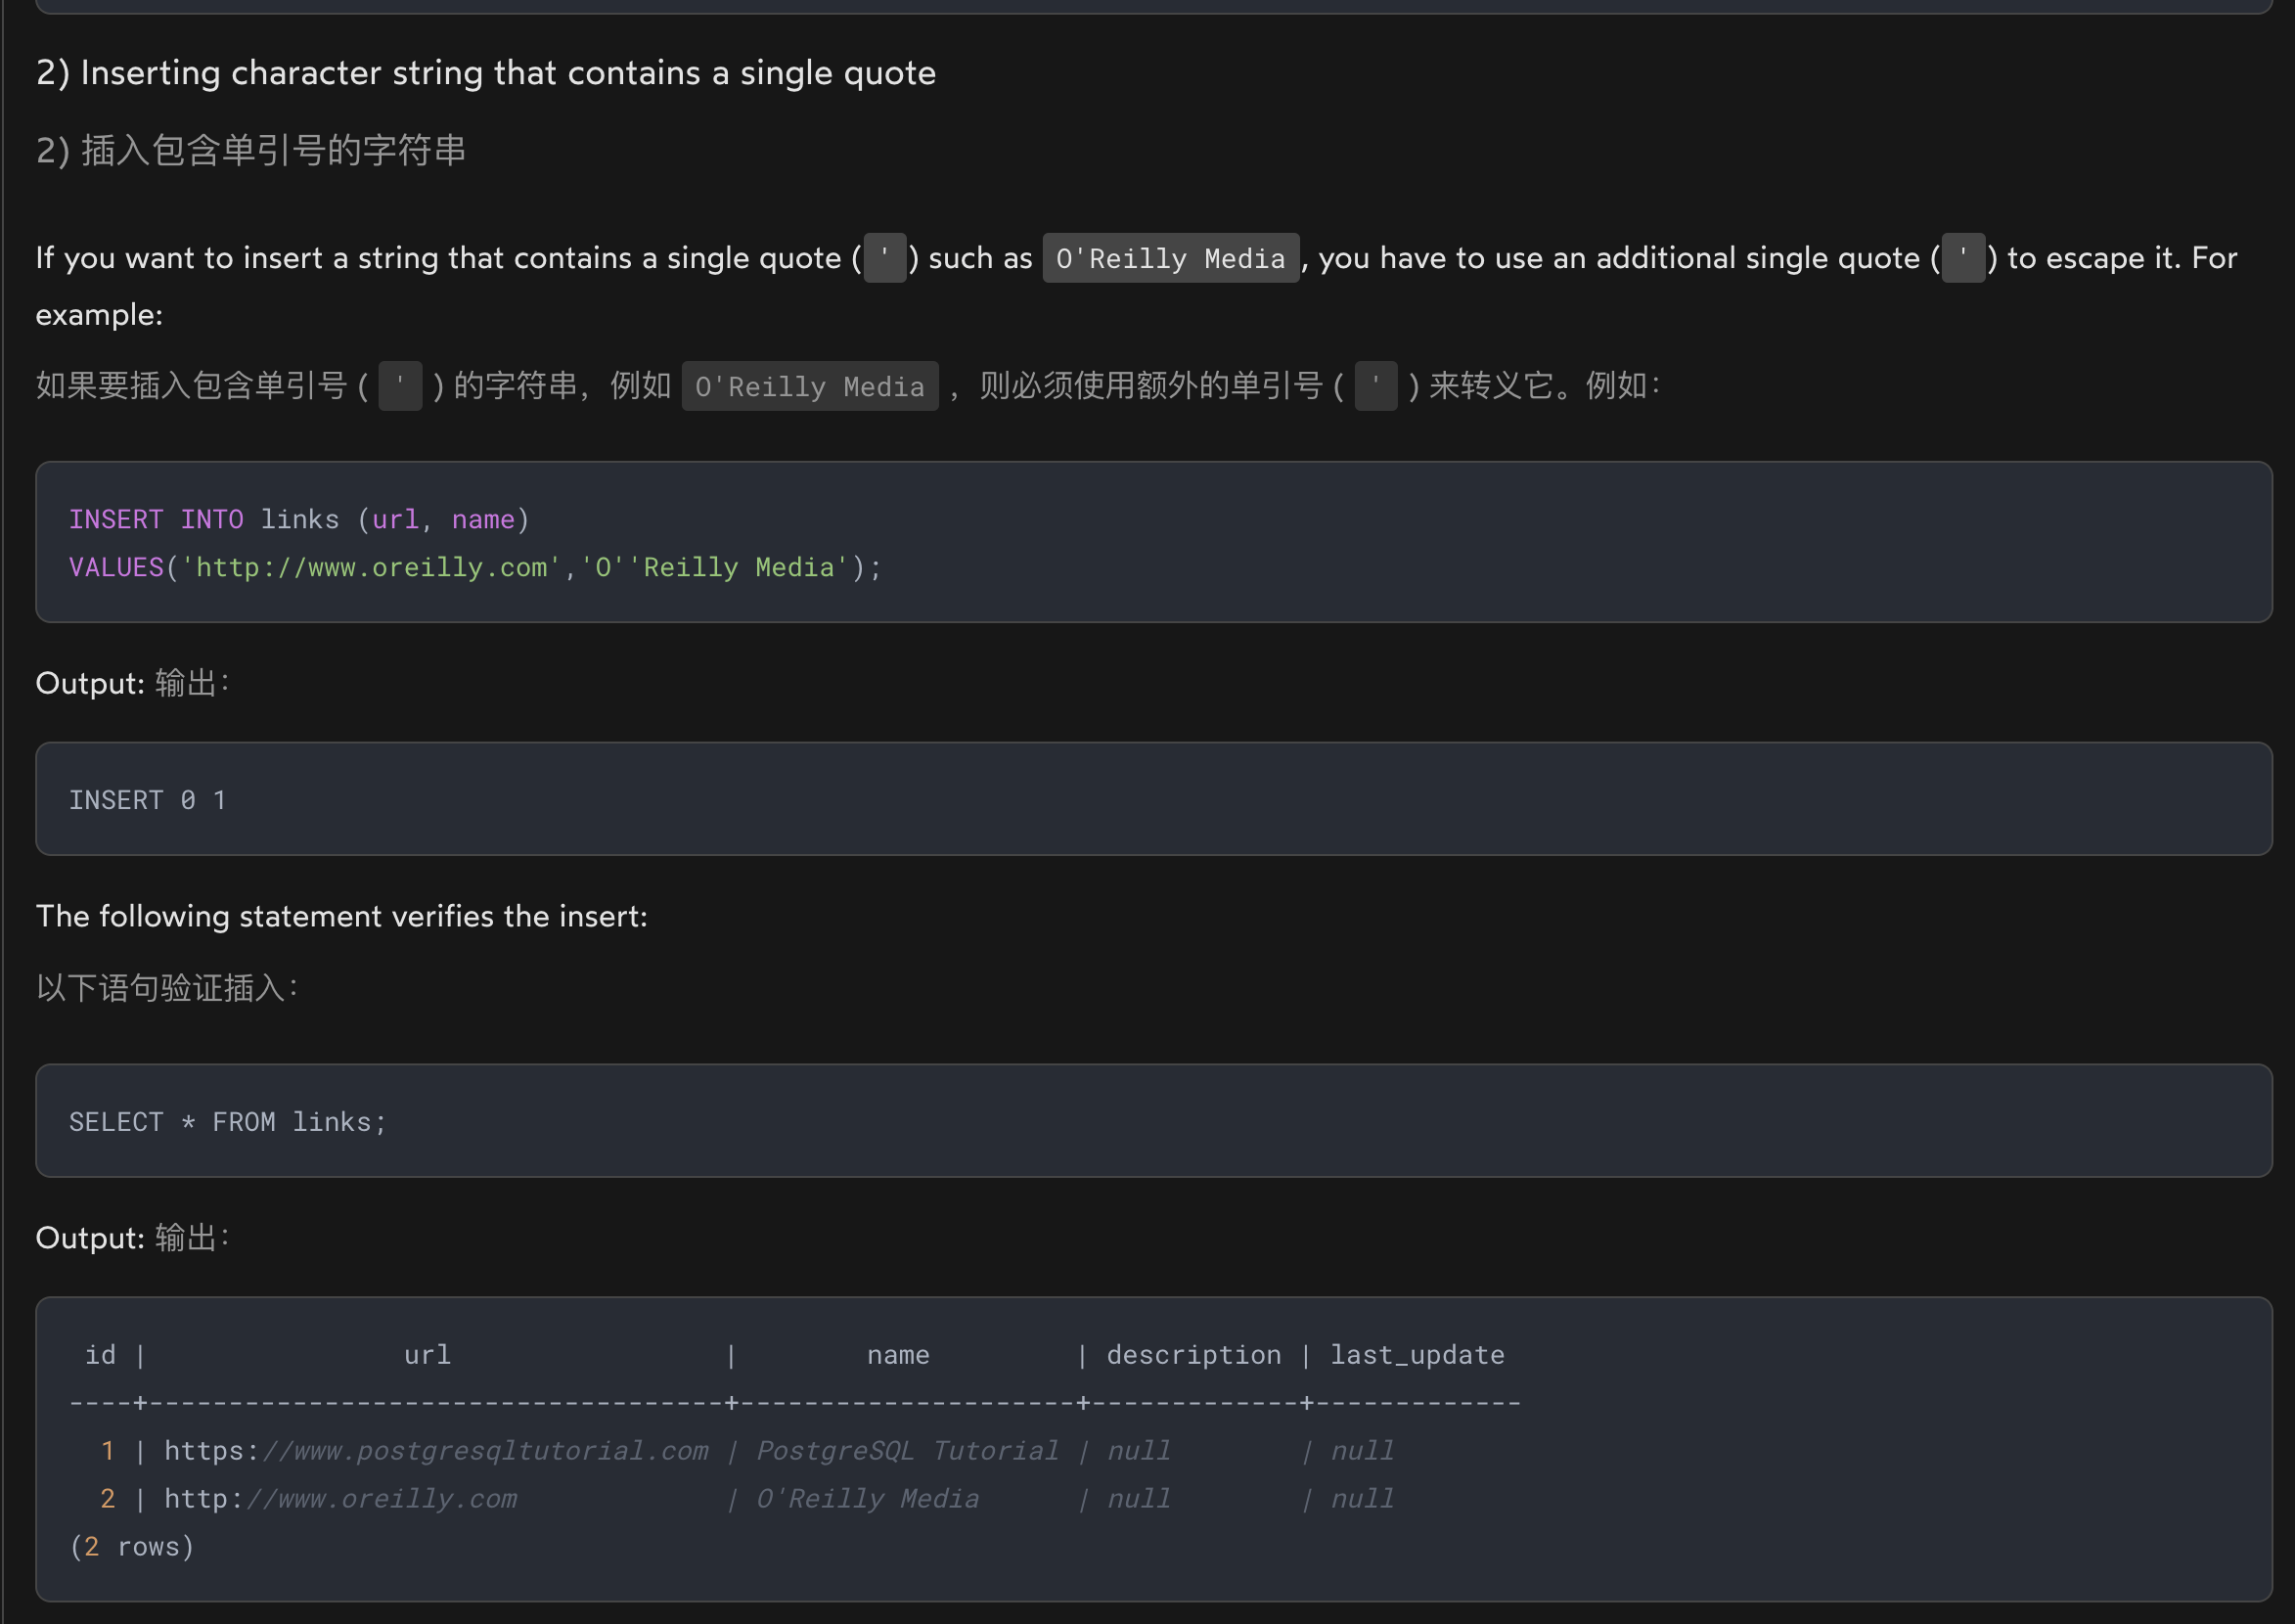Image resolution: width=2295 pixels, height=1624 pixels.
Task: Click the 'INSERT 0 1' output code
Action: (x=148, y=800)
